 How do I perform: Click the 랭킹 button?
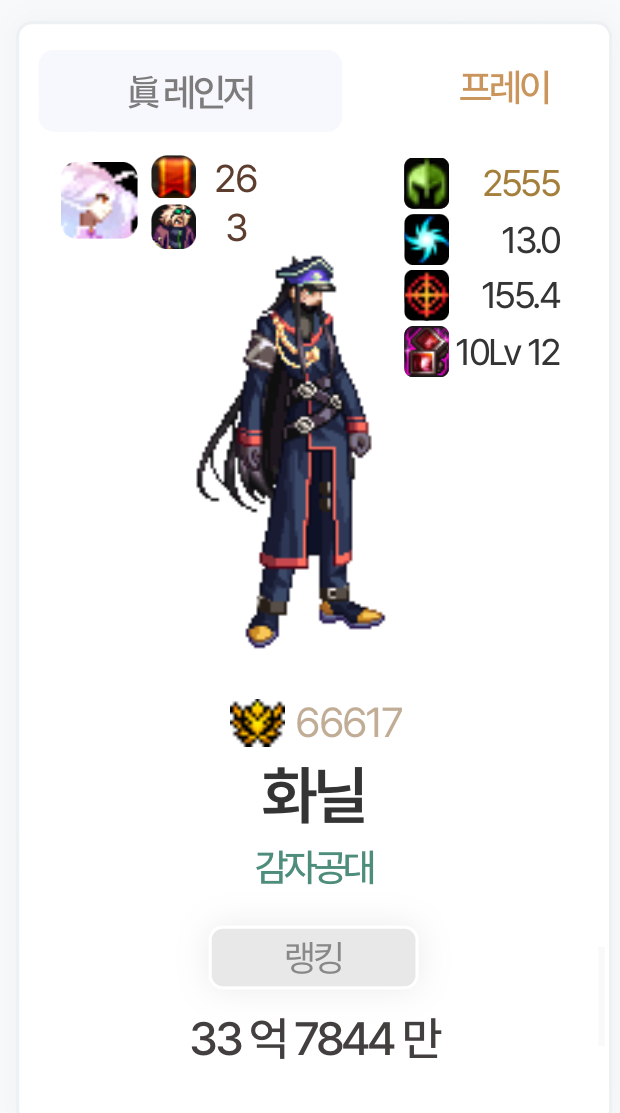[313, 958]
